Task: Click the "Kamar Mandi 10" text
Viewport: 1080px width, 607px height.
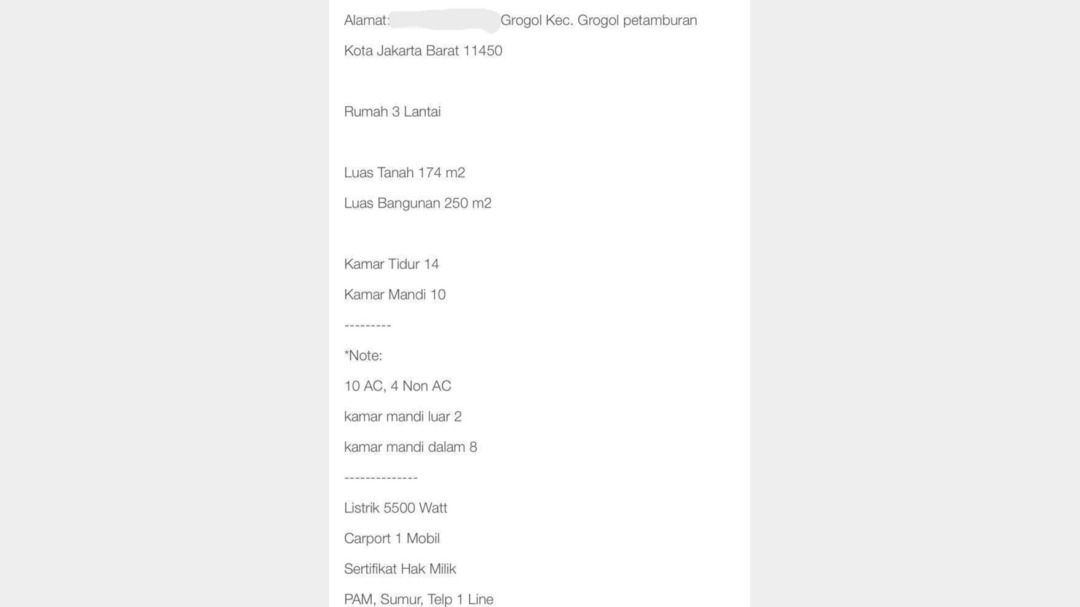Action: click(x=394, y=295)
